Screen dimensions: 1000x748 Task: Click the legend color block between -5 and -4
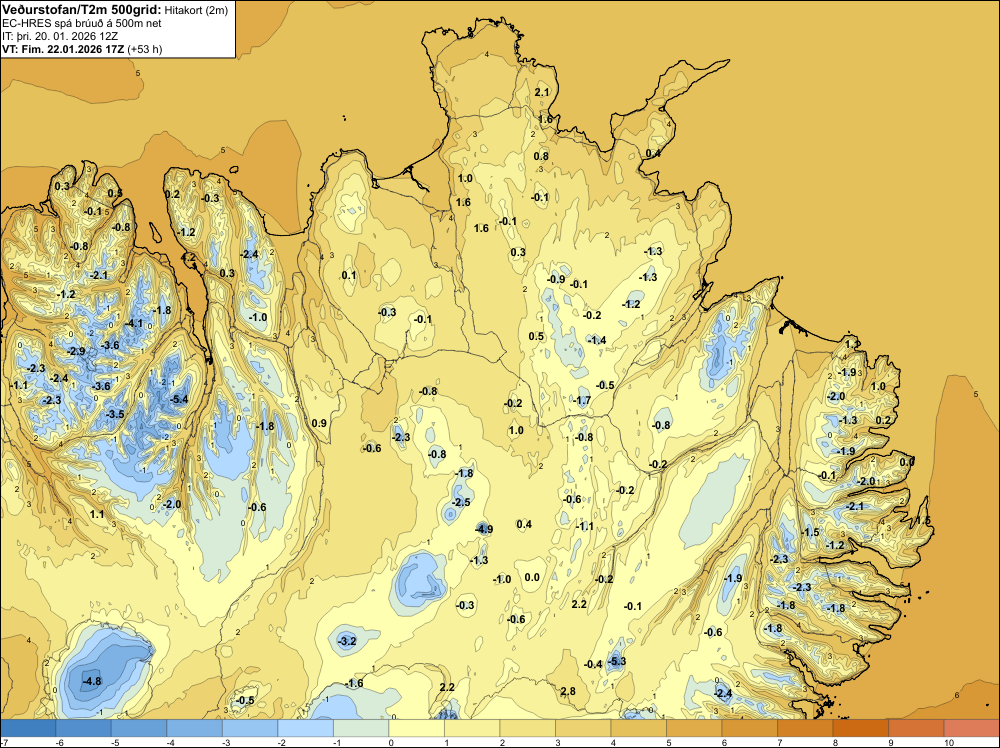(139, 728)
